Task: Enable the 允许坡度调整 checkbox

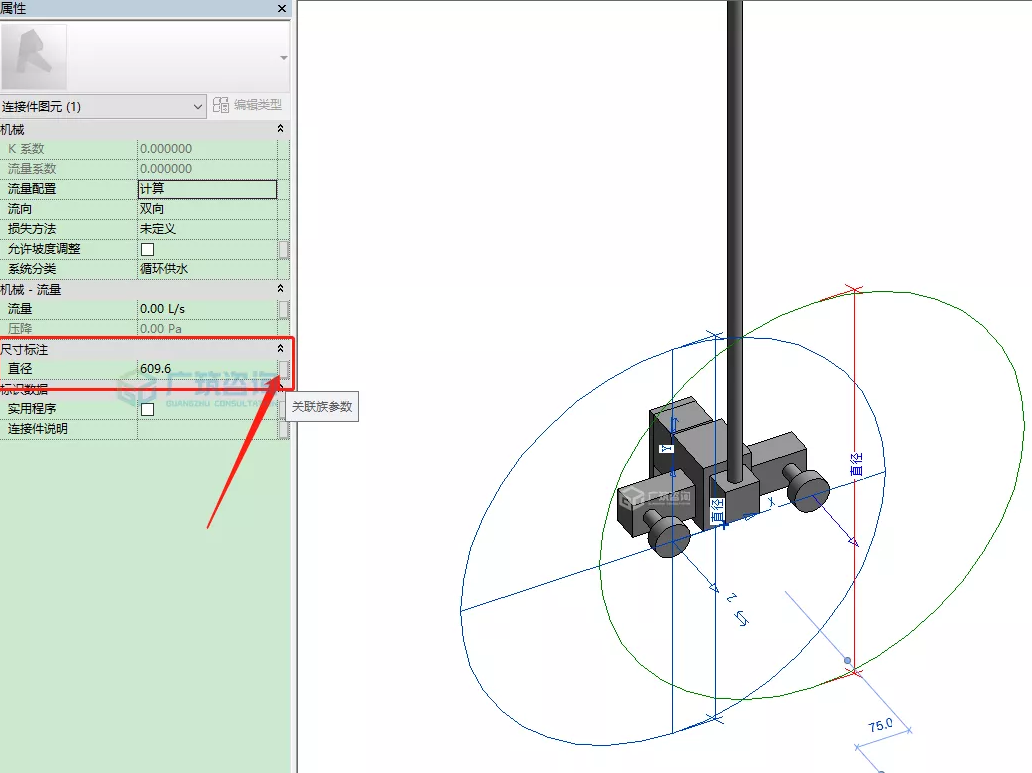Action: coord(147,249)
